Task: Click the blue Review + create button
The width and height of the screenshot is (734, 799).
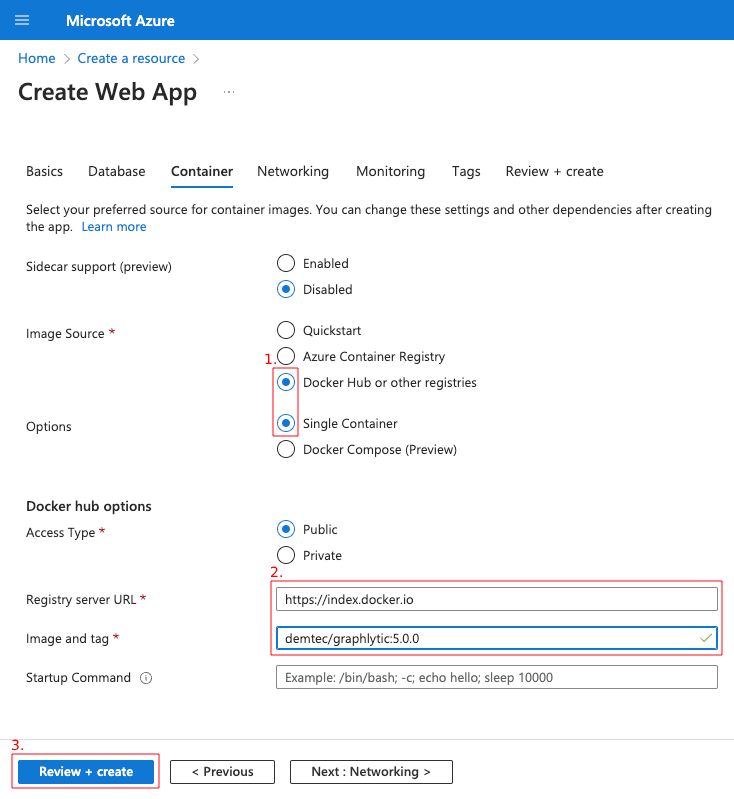Action: 86,771
